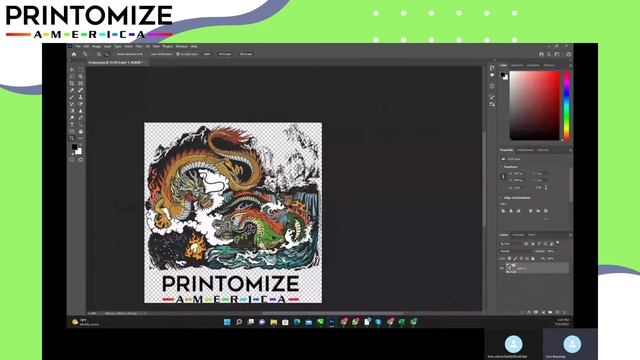Select the Spot Healing Brush tool
The height and width of the screenshot is (360, 640).
click(x=80, y=90)
